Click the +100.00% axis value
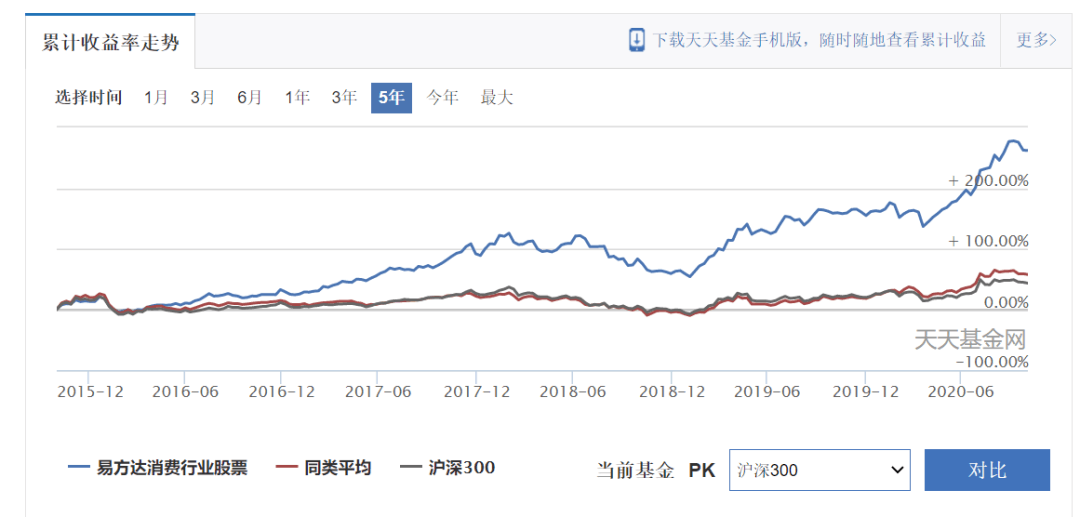The height and width of the screenshot is (517, 1080). click(988, 242)
